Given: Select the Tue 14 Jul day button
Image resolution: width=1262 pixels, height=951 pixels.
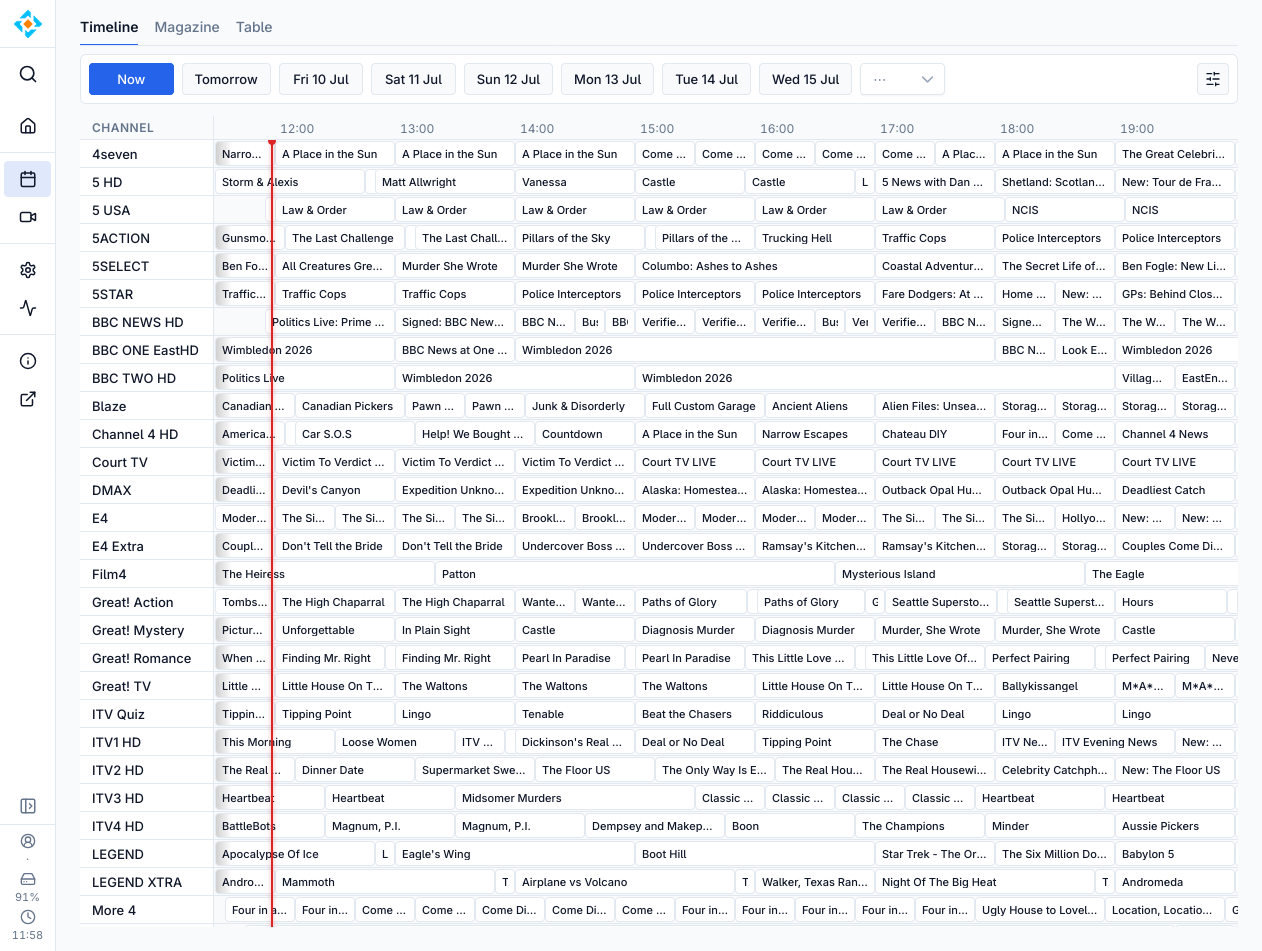Looking at the screenshot, I should (706, 79).
